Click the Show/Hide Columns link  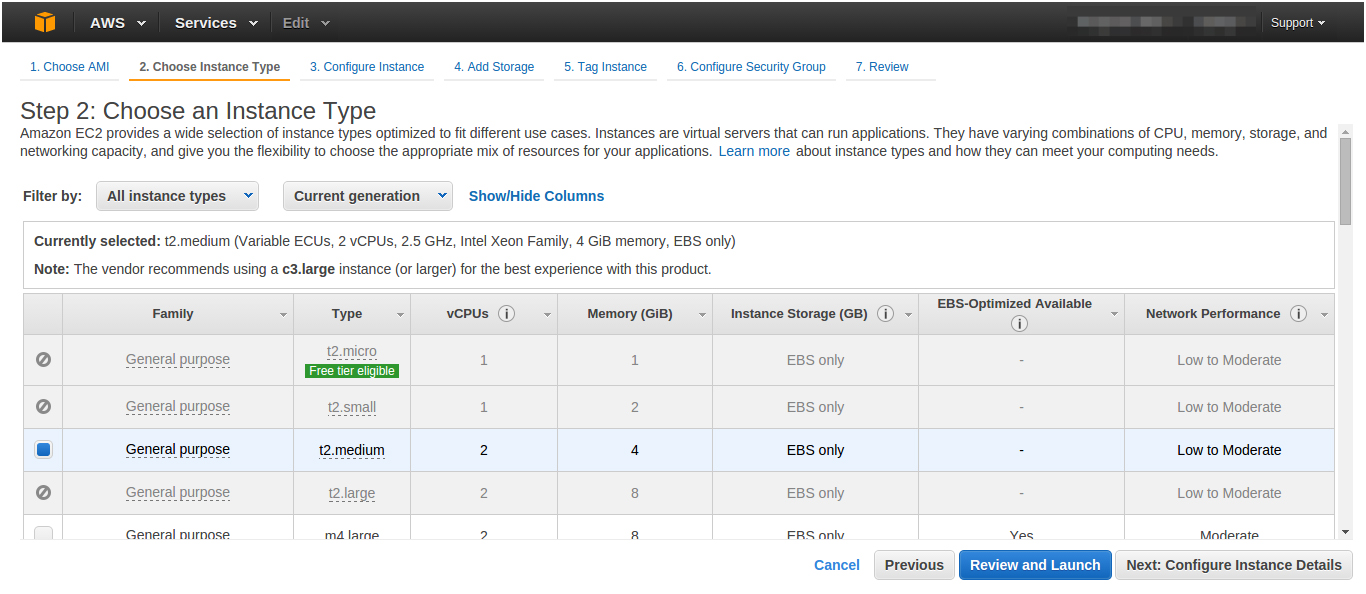pos(536,196)
